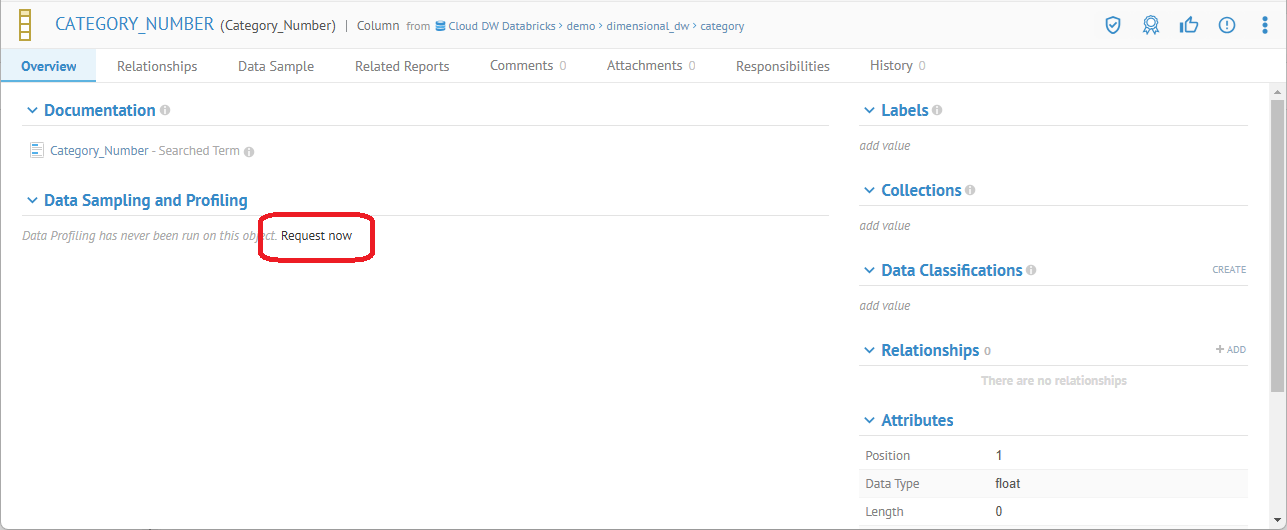
Task: Click the thumbs up icon
Action: tap(1188, 25)
